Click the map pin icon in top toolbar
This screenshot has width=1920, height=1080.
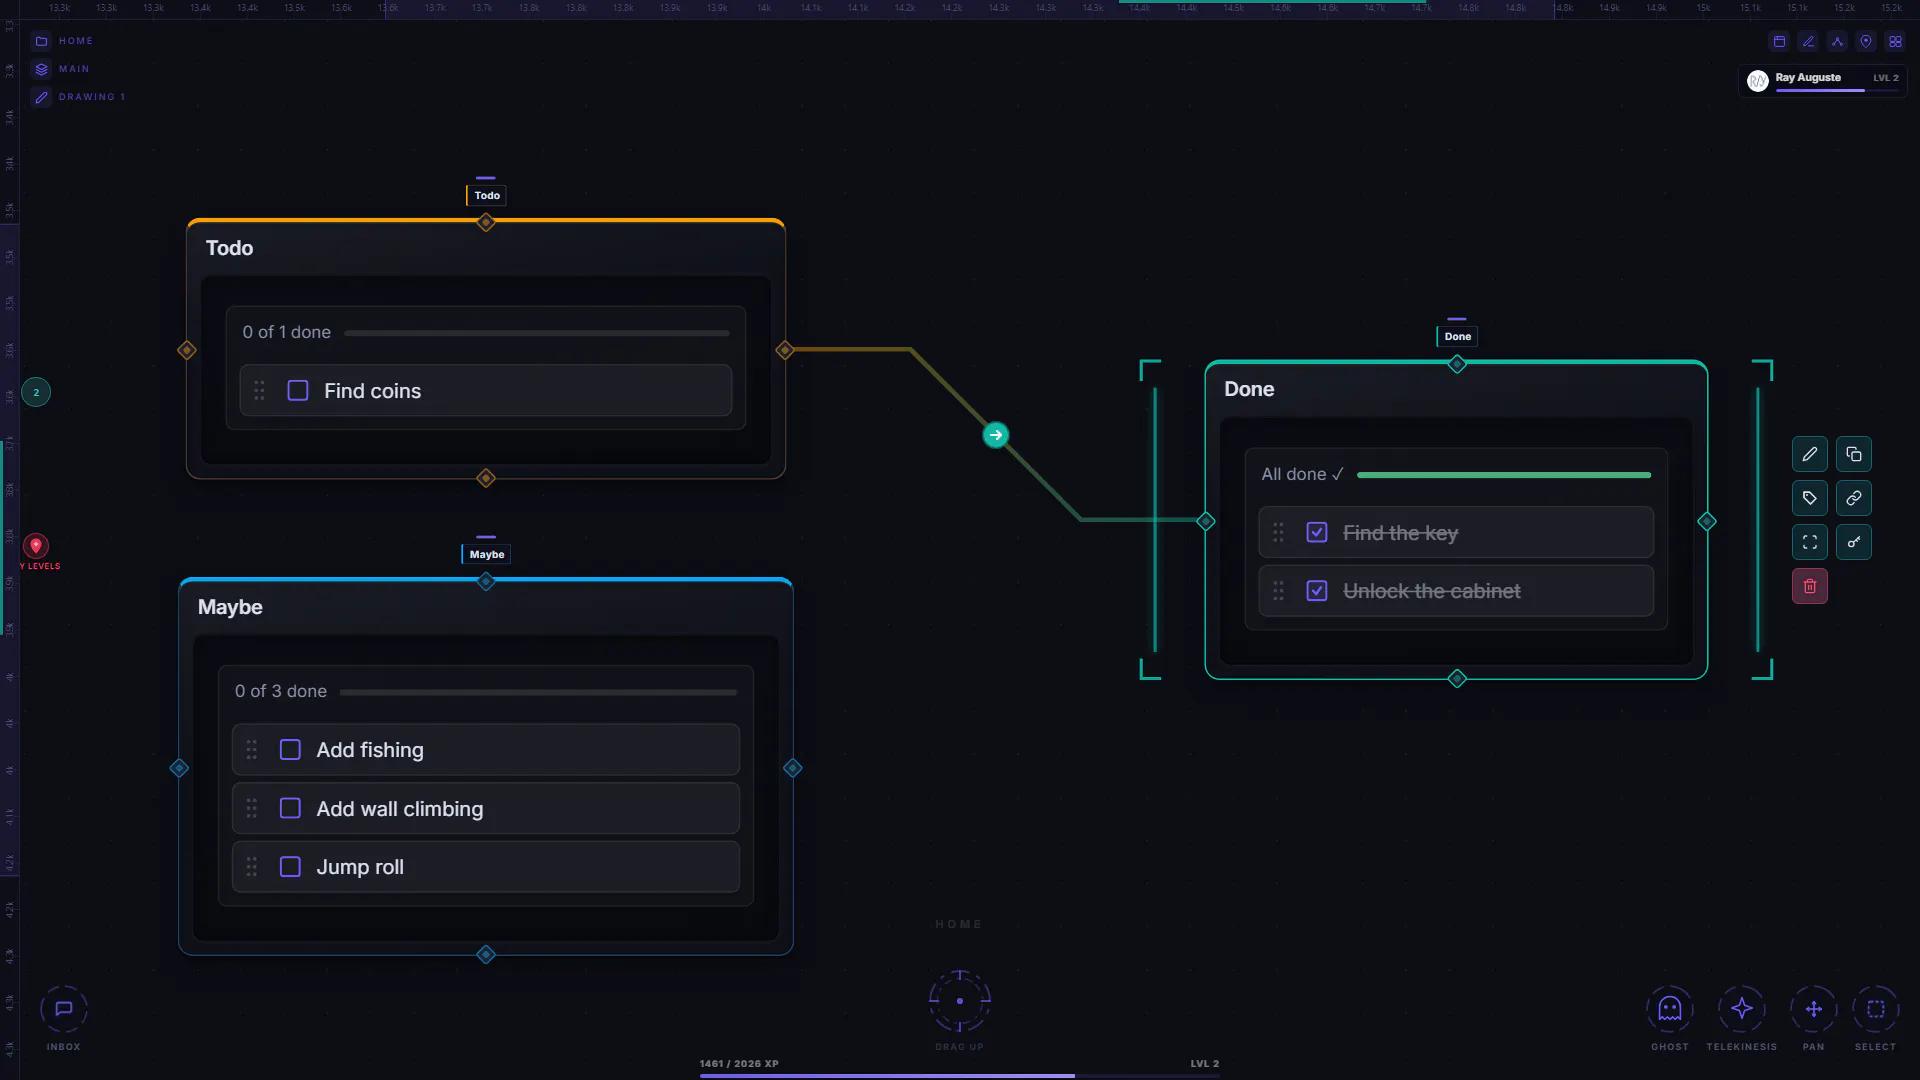coord(1866,42)
